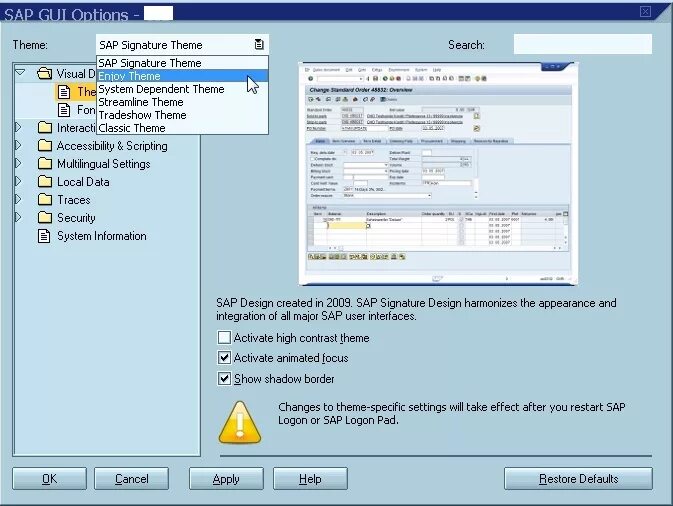
Task: Close the SAP GUI Options dialog
Action: pos(645,11)
